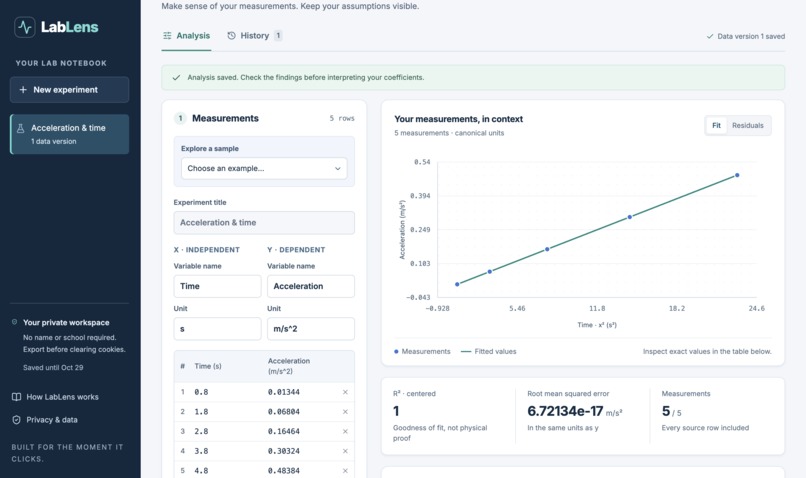Click the Y variable name field containing Acceleration
Viewport: 806px width, 478px height.
[311, 286]
